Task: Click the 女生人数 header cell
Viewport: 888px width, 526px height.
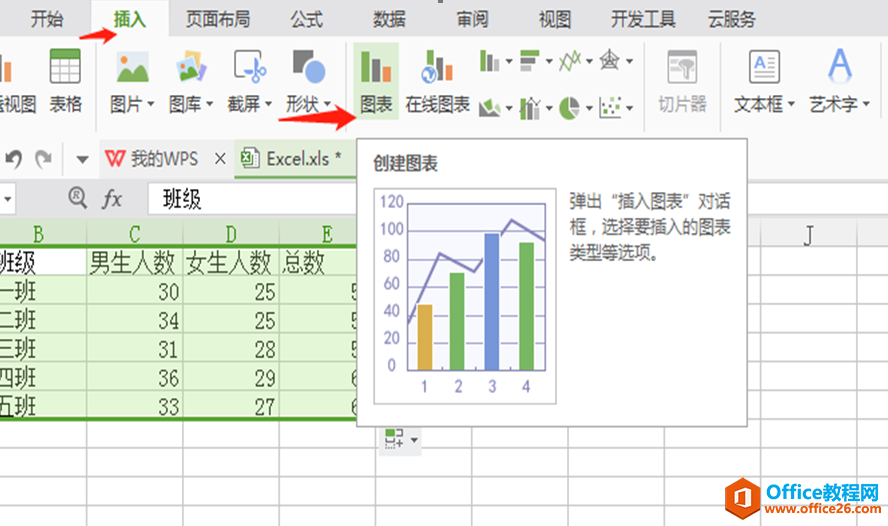Action: (x=231, y=262)
